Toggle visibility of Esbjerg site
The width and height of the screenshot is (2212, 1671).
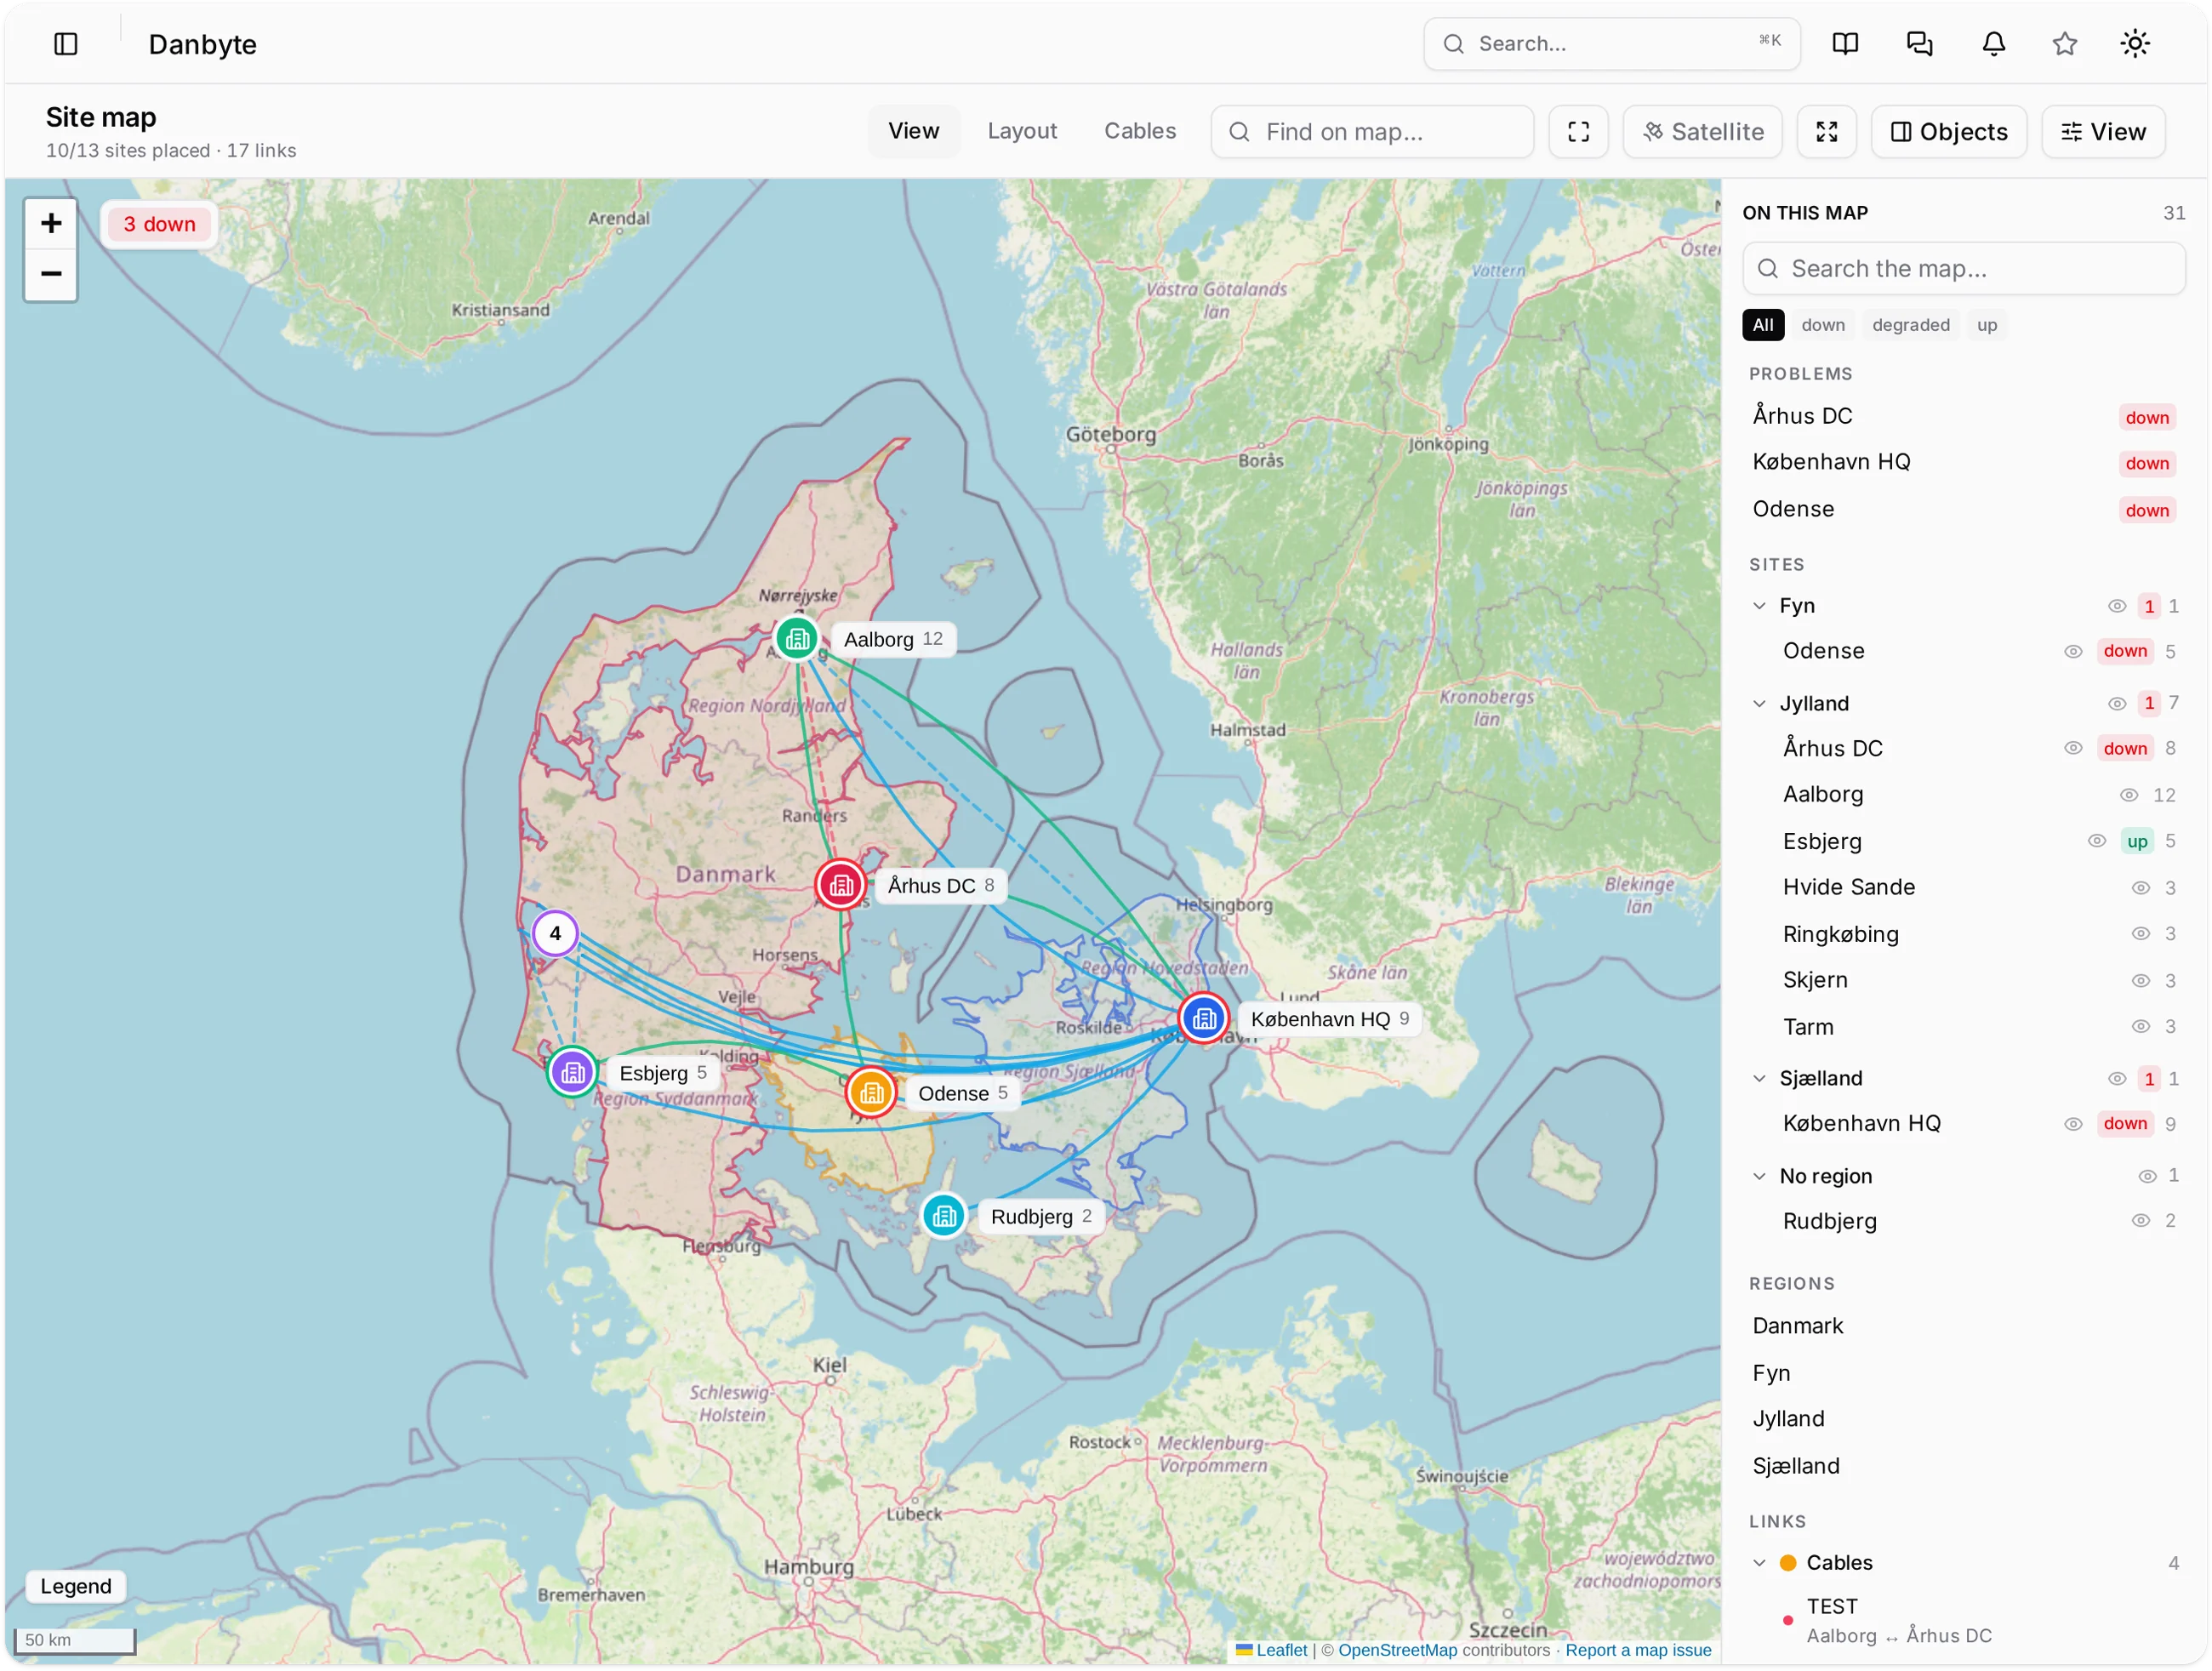point(2097,841)
